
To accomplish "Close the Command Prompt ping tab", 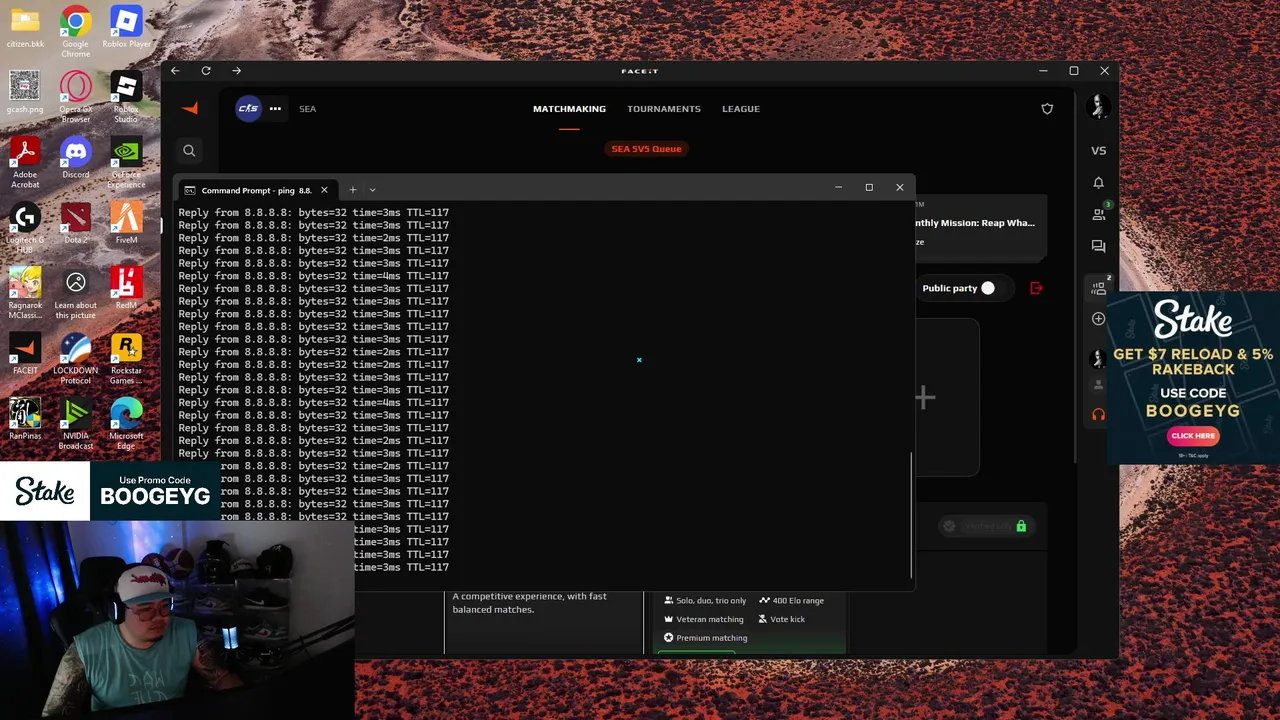I will (324, 190).
